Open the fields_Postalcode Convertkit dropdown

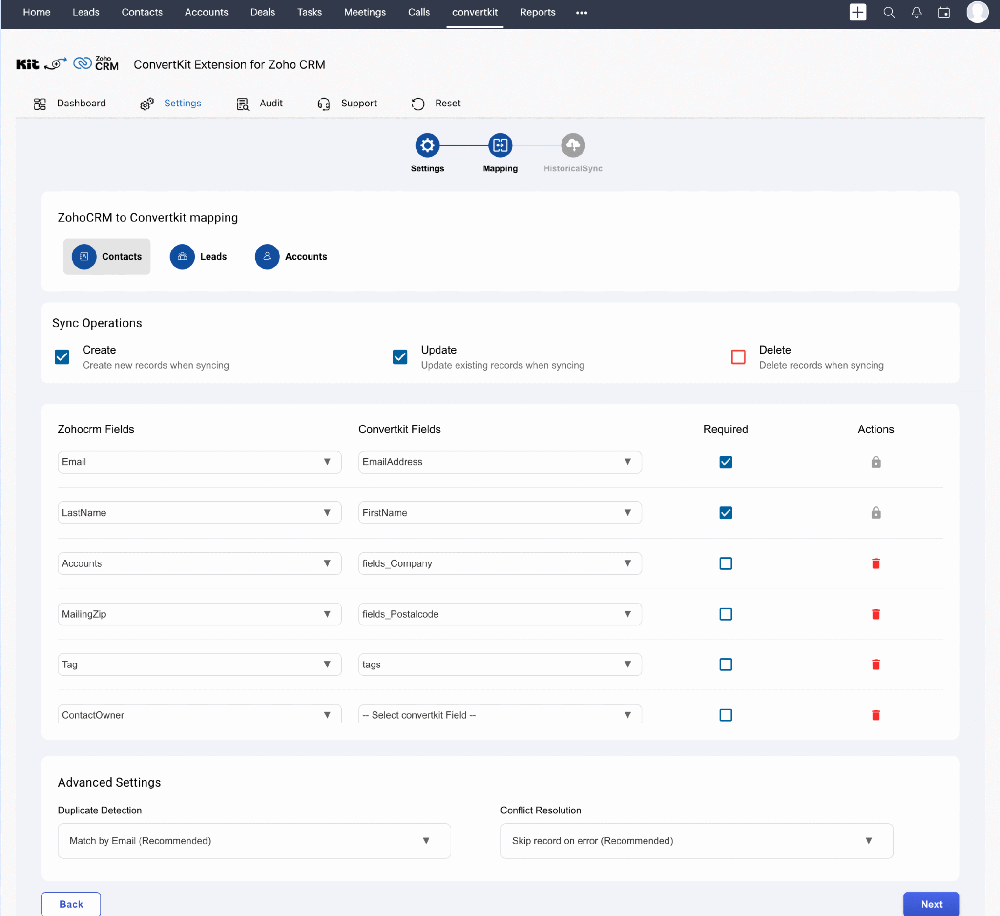pos(500,614)
